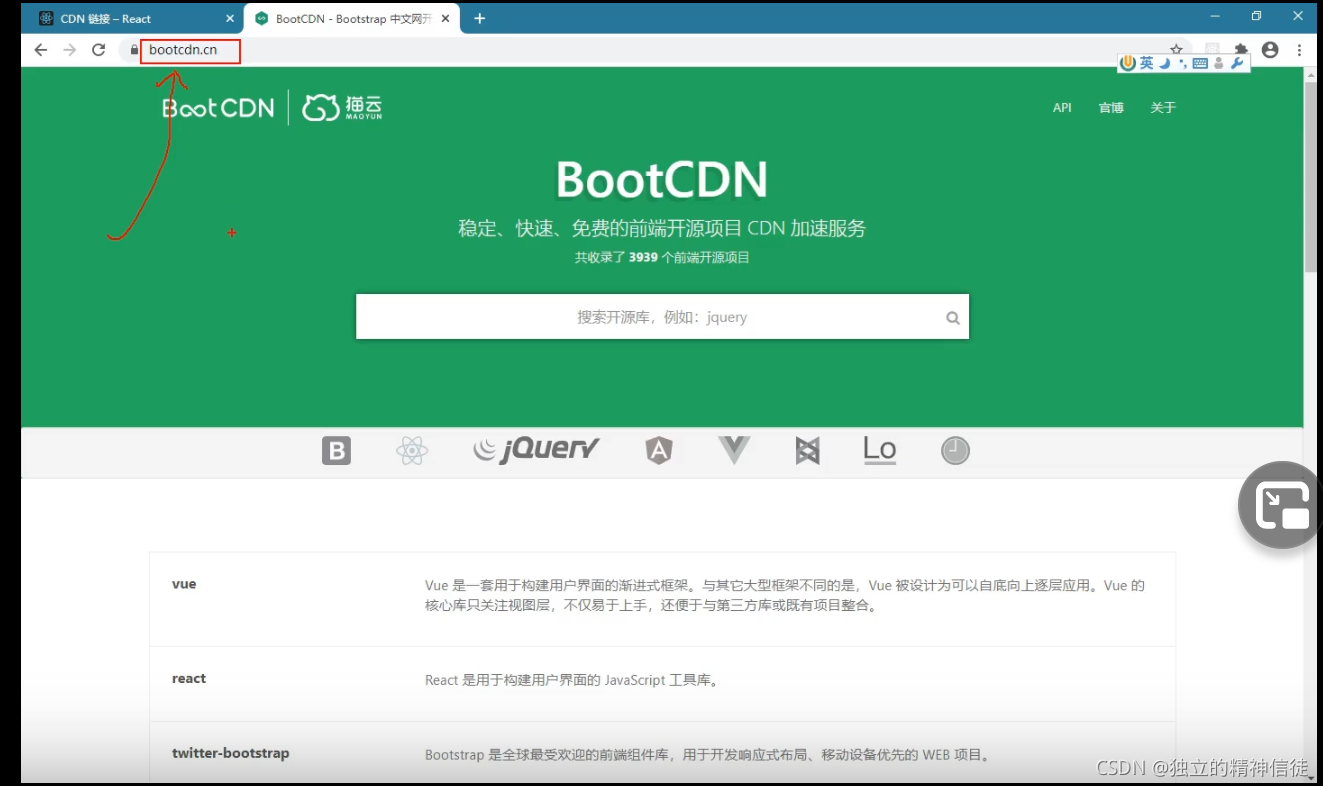Click the React atom icon
The width and height of the screenshot is (1323, 786).
[x=412, y=451]
